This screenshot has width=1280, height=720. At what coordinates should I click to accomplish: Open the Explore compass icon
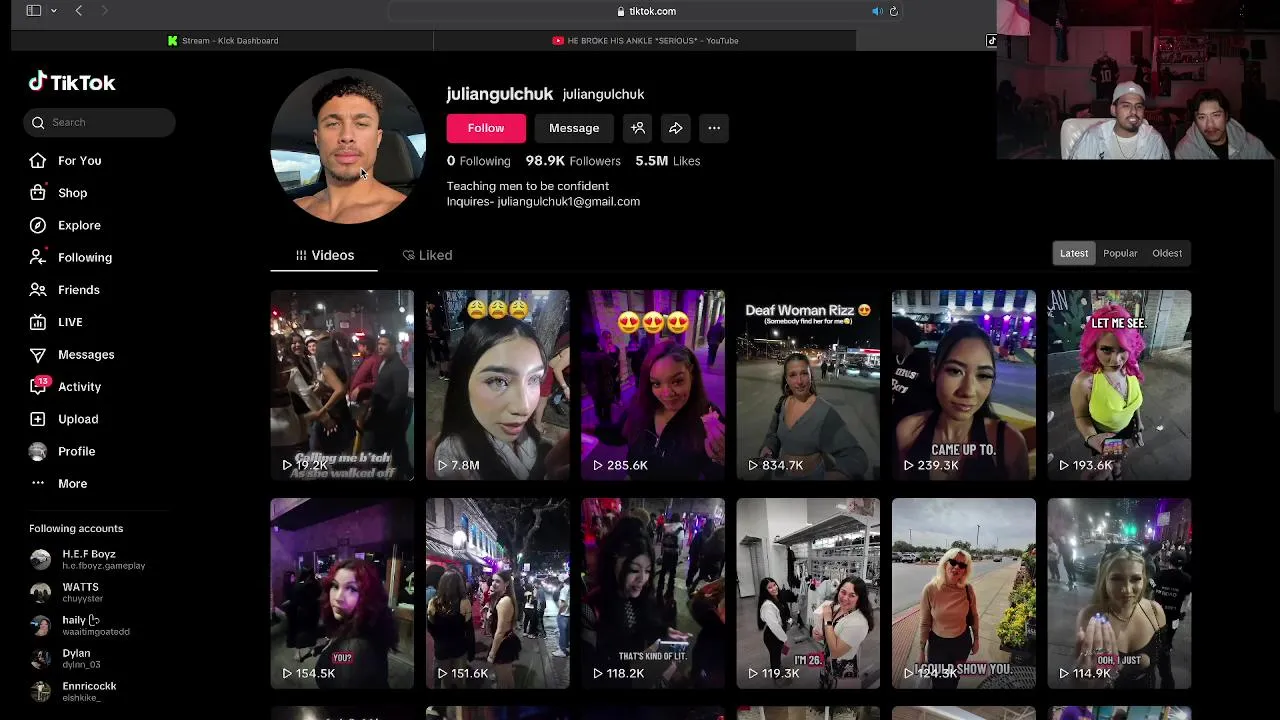click(38, 225)
